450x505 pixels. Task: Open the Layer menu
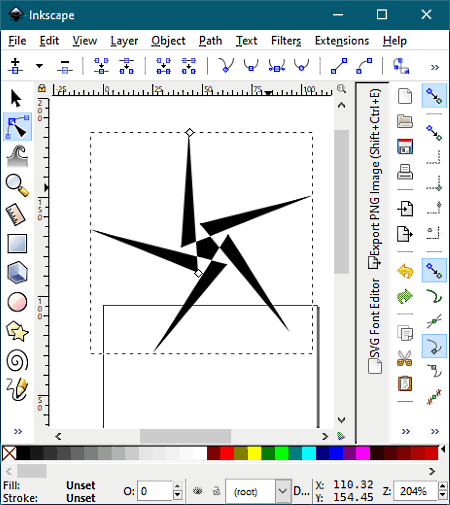(x=124, y=41)
